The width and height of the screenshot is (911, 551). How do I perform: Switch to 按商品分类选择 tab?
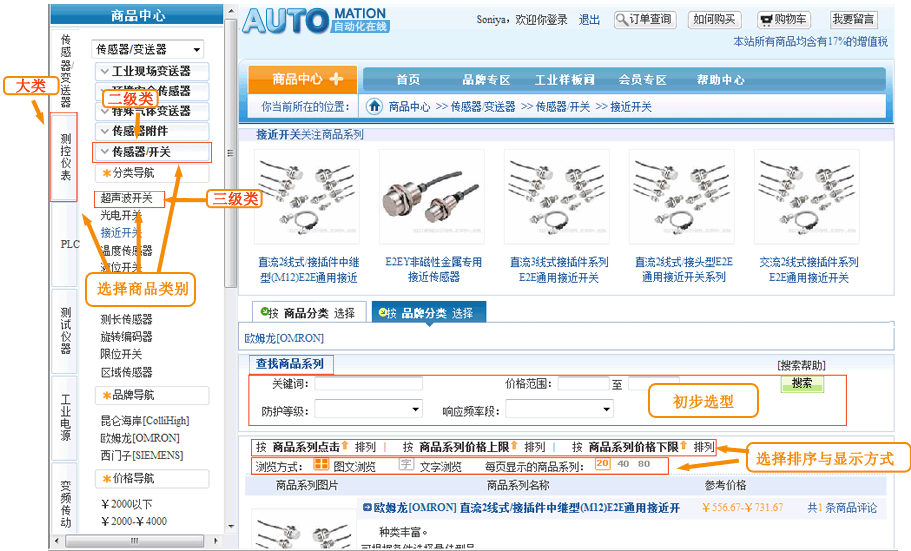coord(309,313)
